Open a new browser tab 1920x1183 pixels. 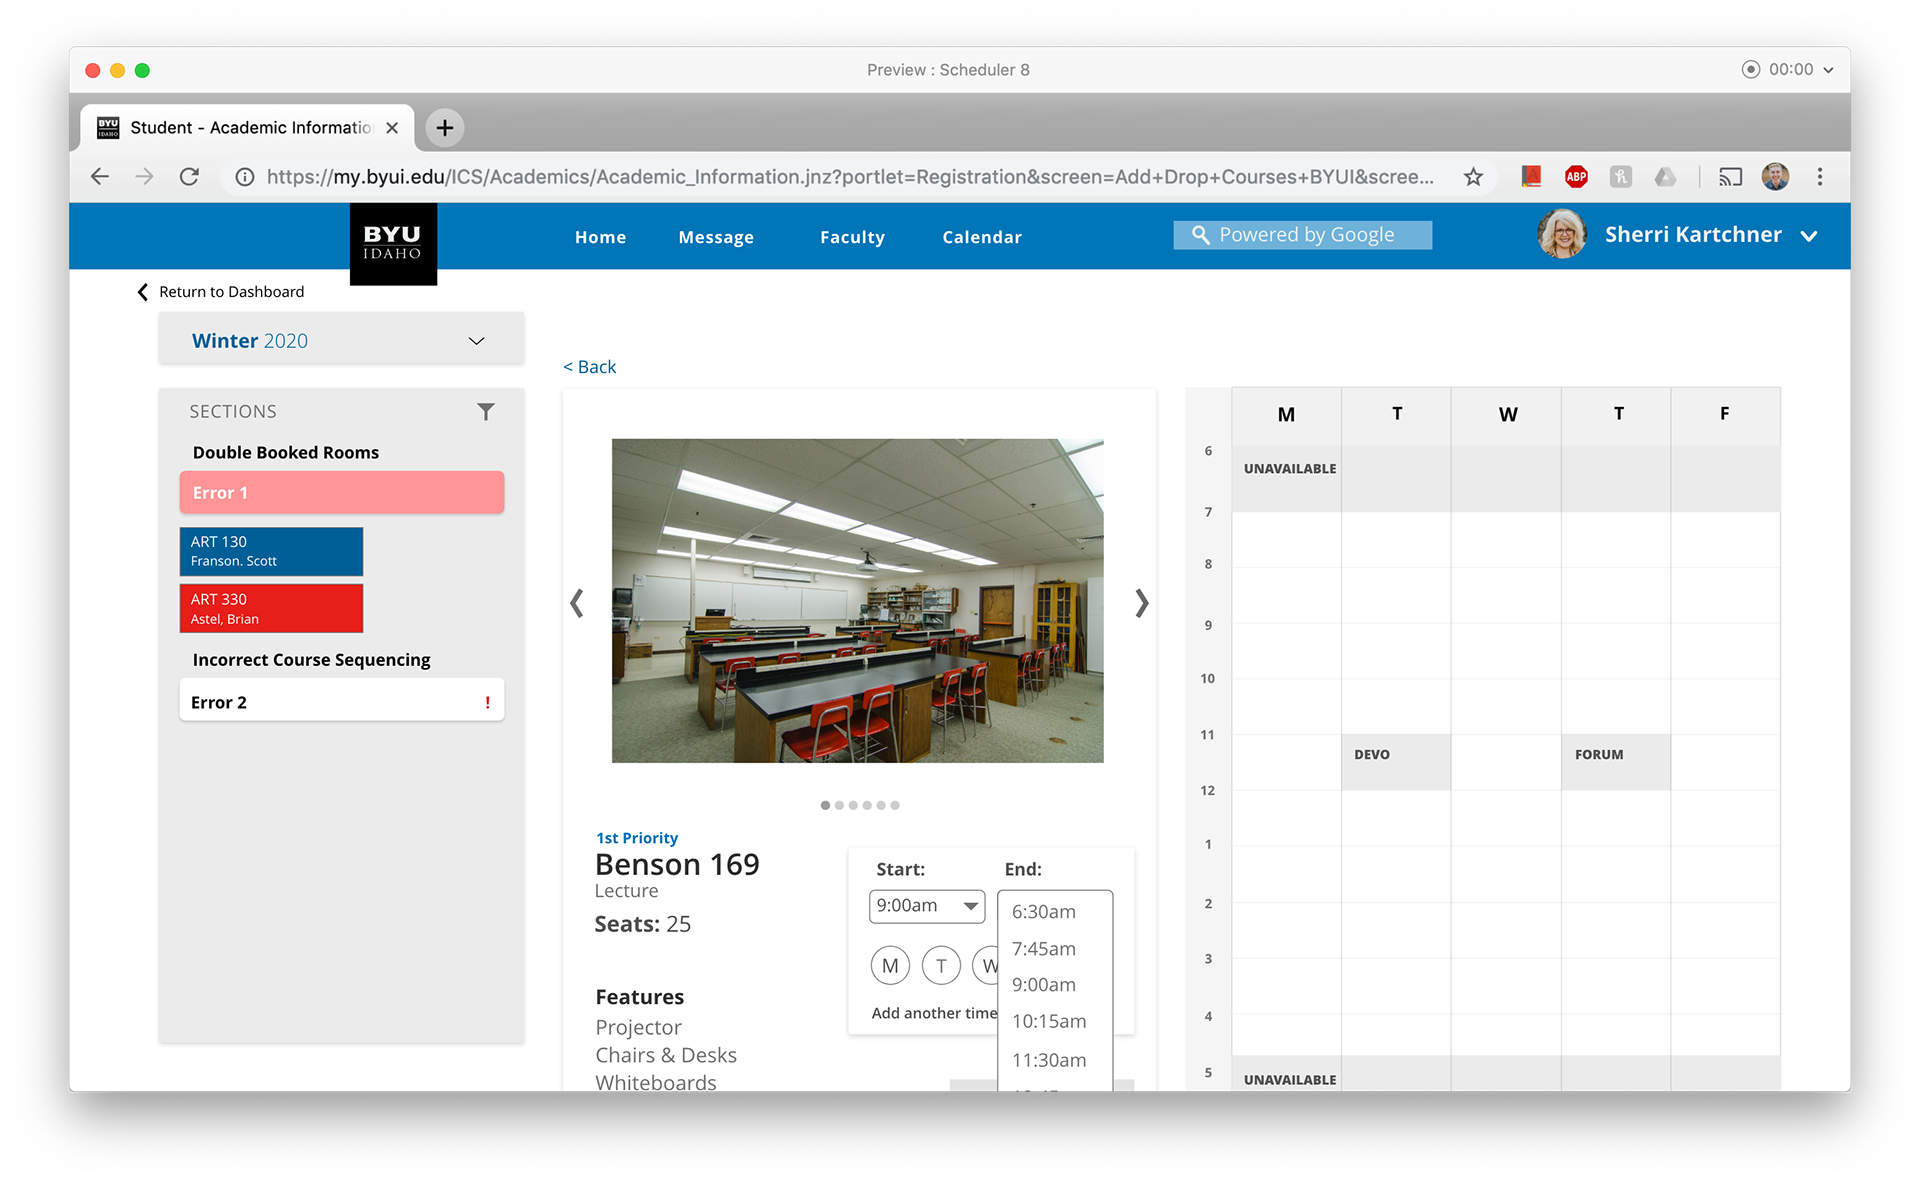(445, 127)
